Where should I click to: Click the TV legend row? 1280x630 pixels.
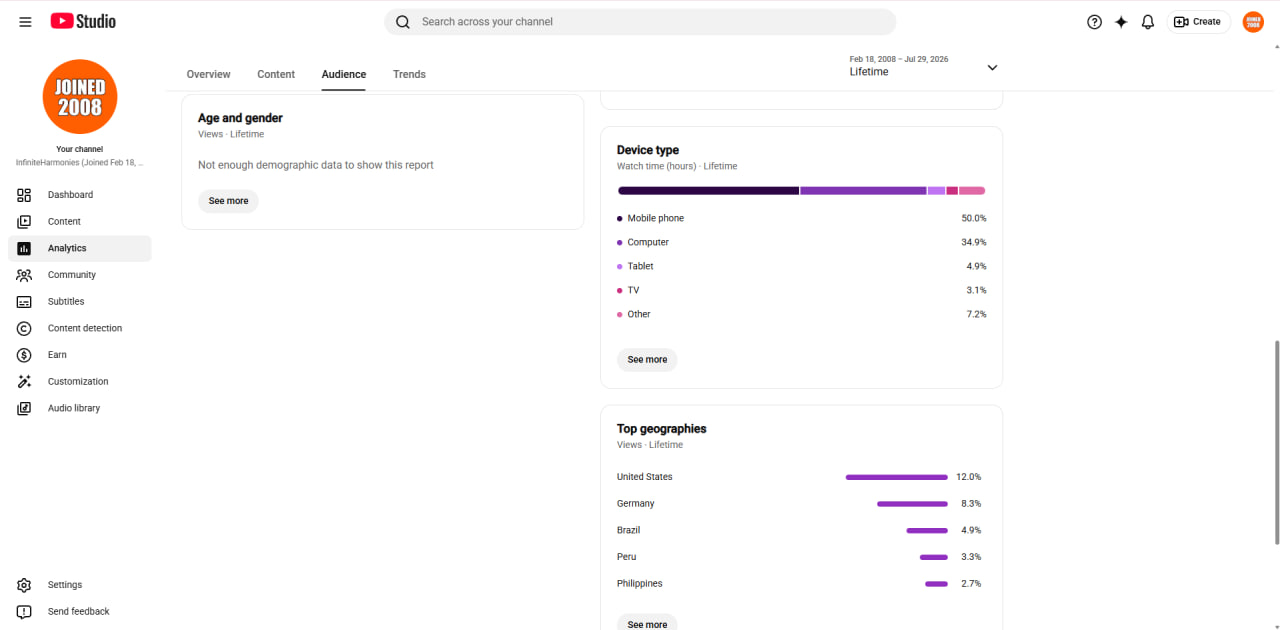pos(801,290)
